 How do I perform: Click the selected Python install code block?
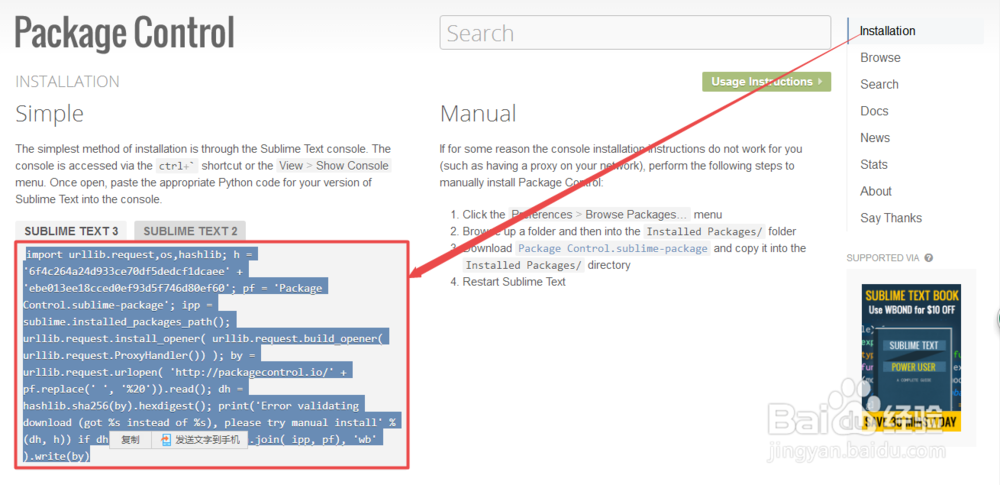pos(212,354)
